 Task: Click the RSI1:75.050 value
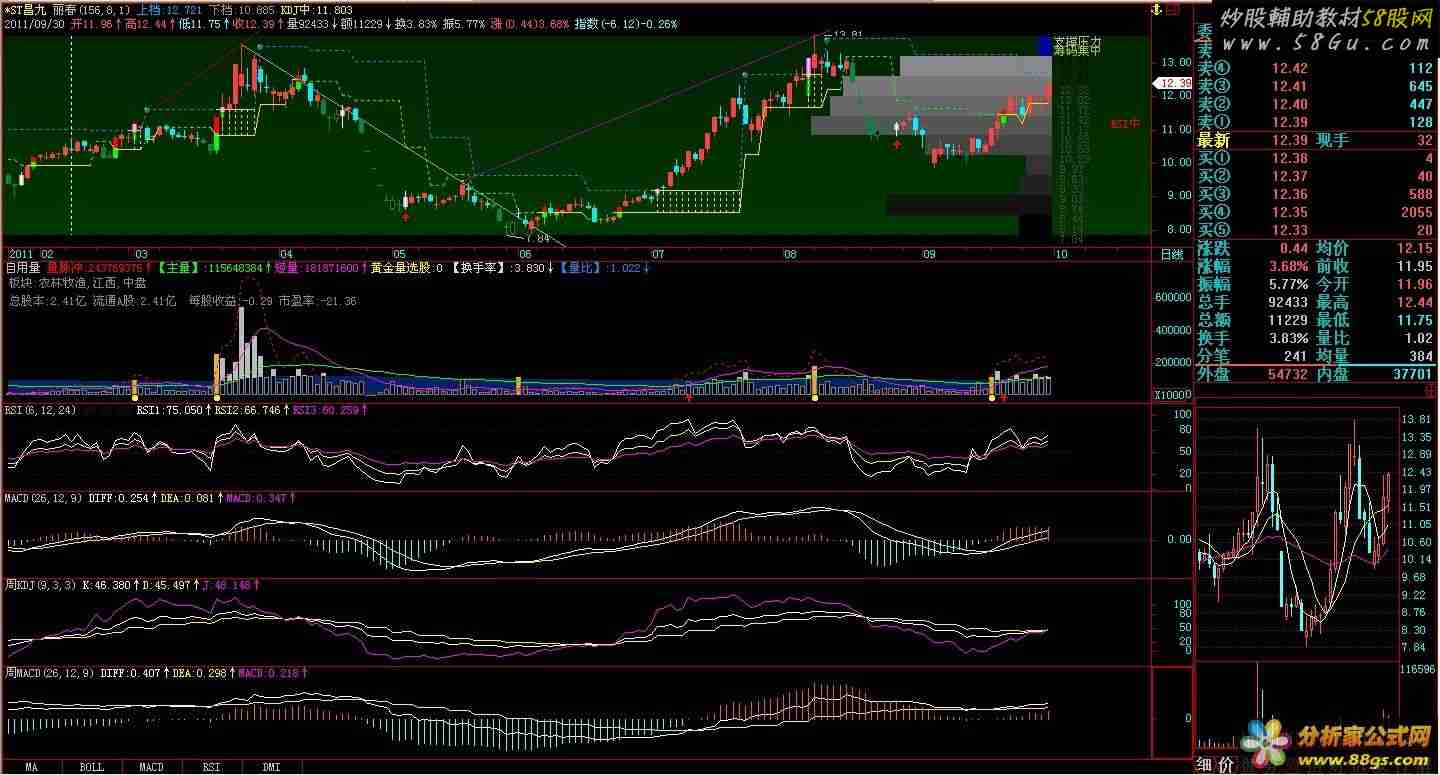pos(174,410)
